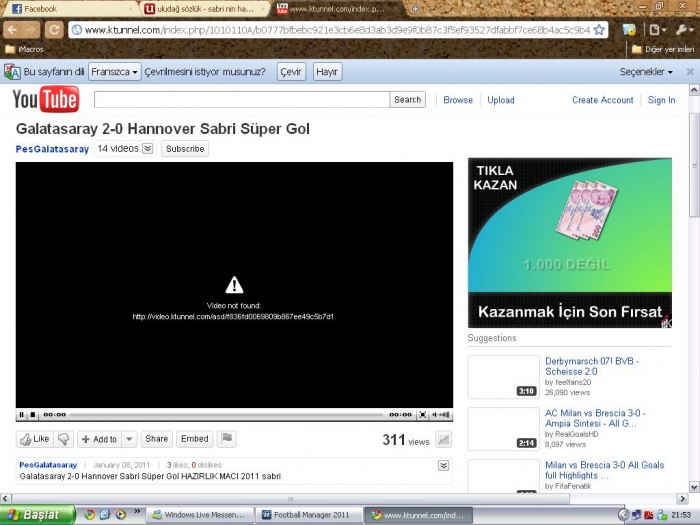Viewport: 700px width, 525px height.
Task: Click the Chrome icon in quick launch
Action: 90,515
